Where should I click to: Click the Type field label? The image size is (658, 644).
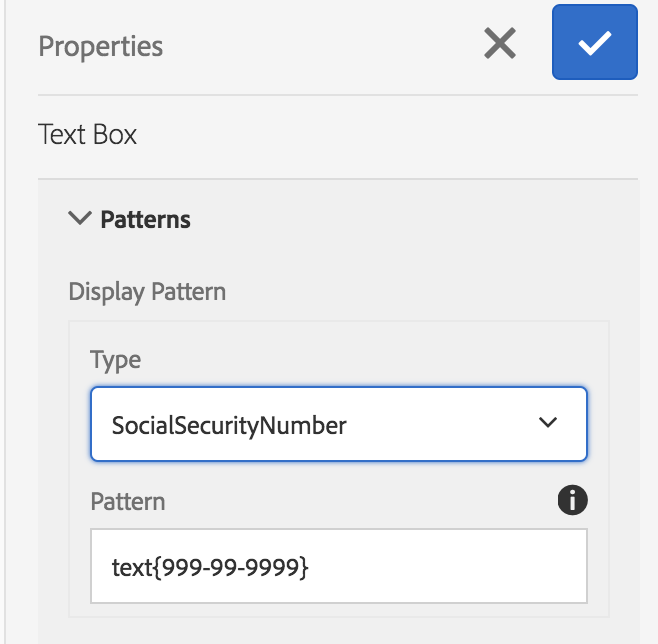115,360
